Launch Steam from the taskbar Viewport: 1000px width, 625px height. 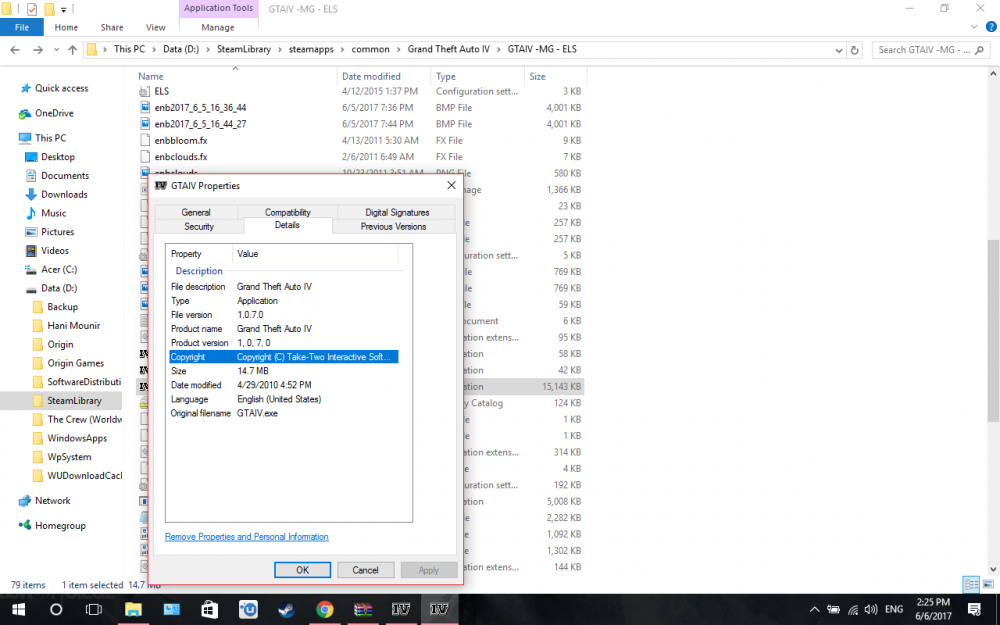click(x=286, y=610)
